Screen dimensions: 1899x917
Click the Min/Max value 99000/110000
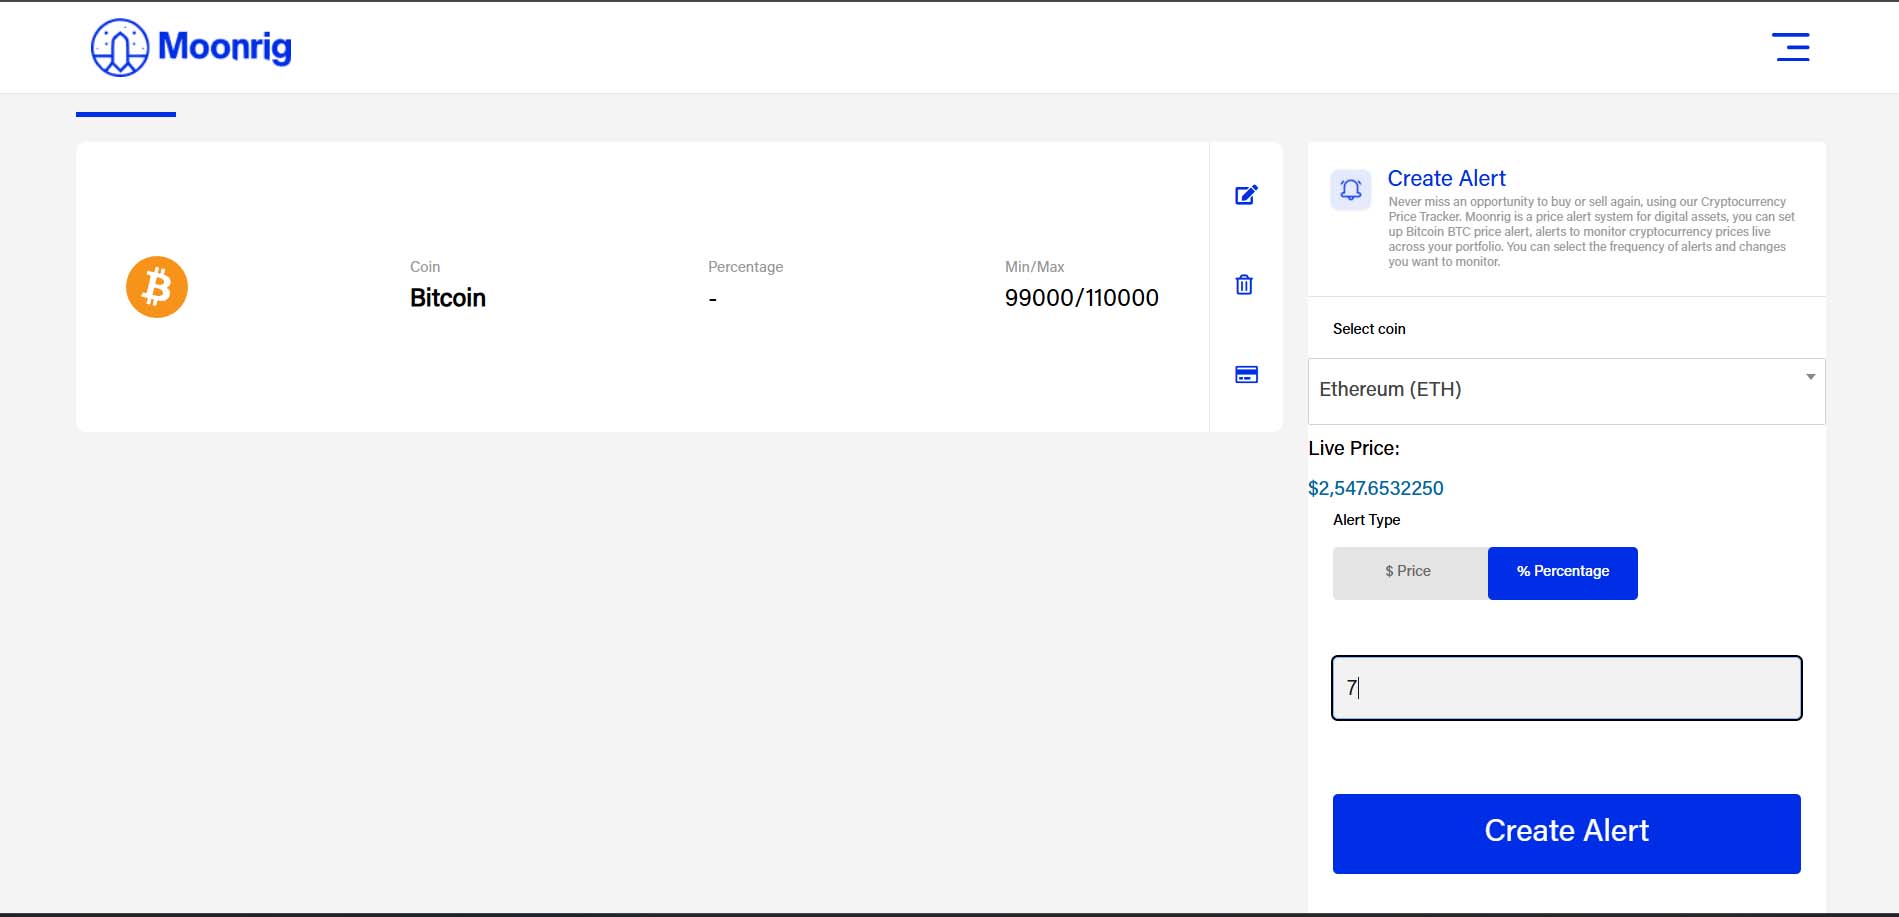click(x=1082, y=298)
